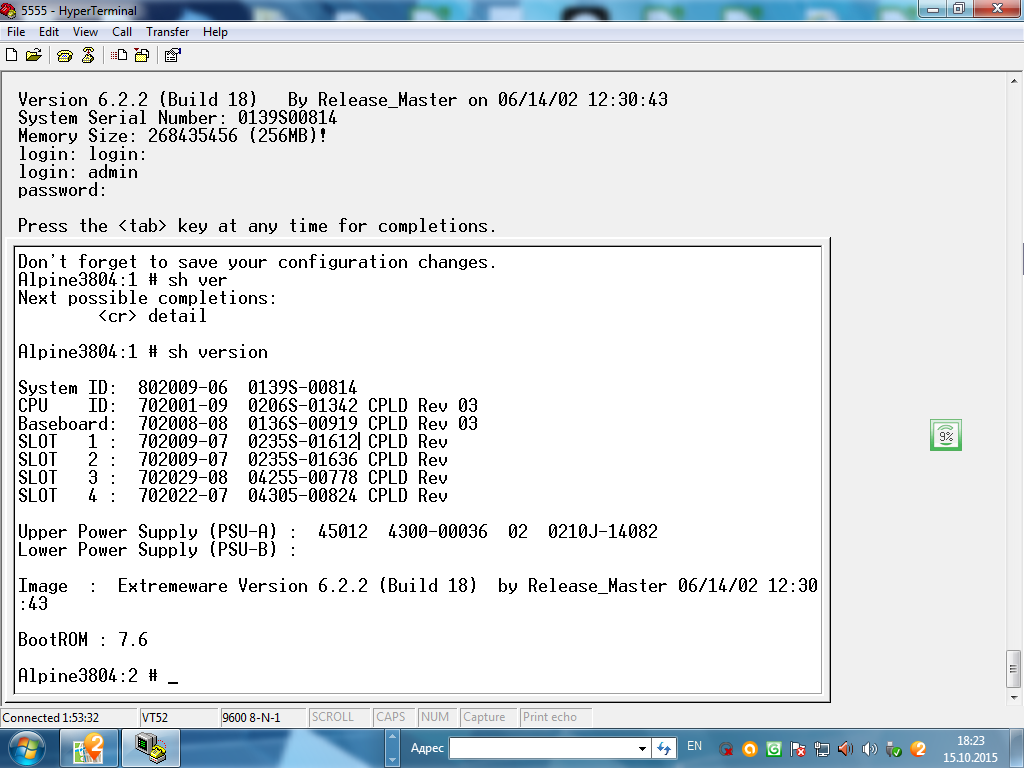Click the terminal scrollbar up arrow
1024x768 pixels.
click(x=1014, y=81)
